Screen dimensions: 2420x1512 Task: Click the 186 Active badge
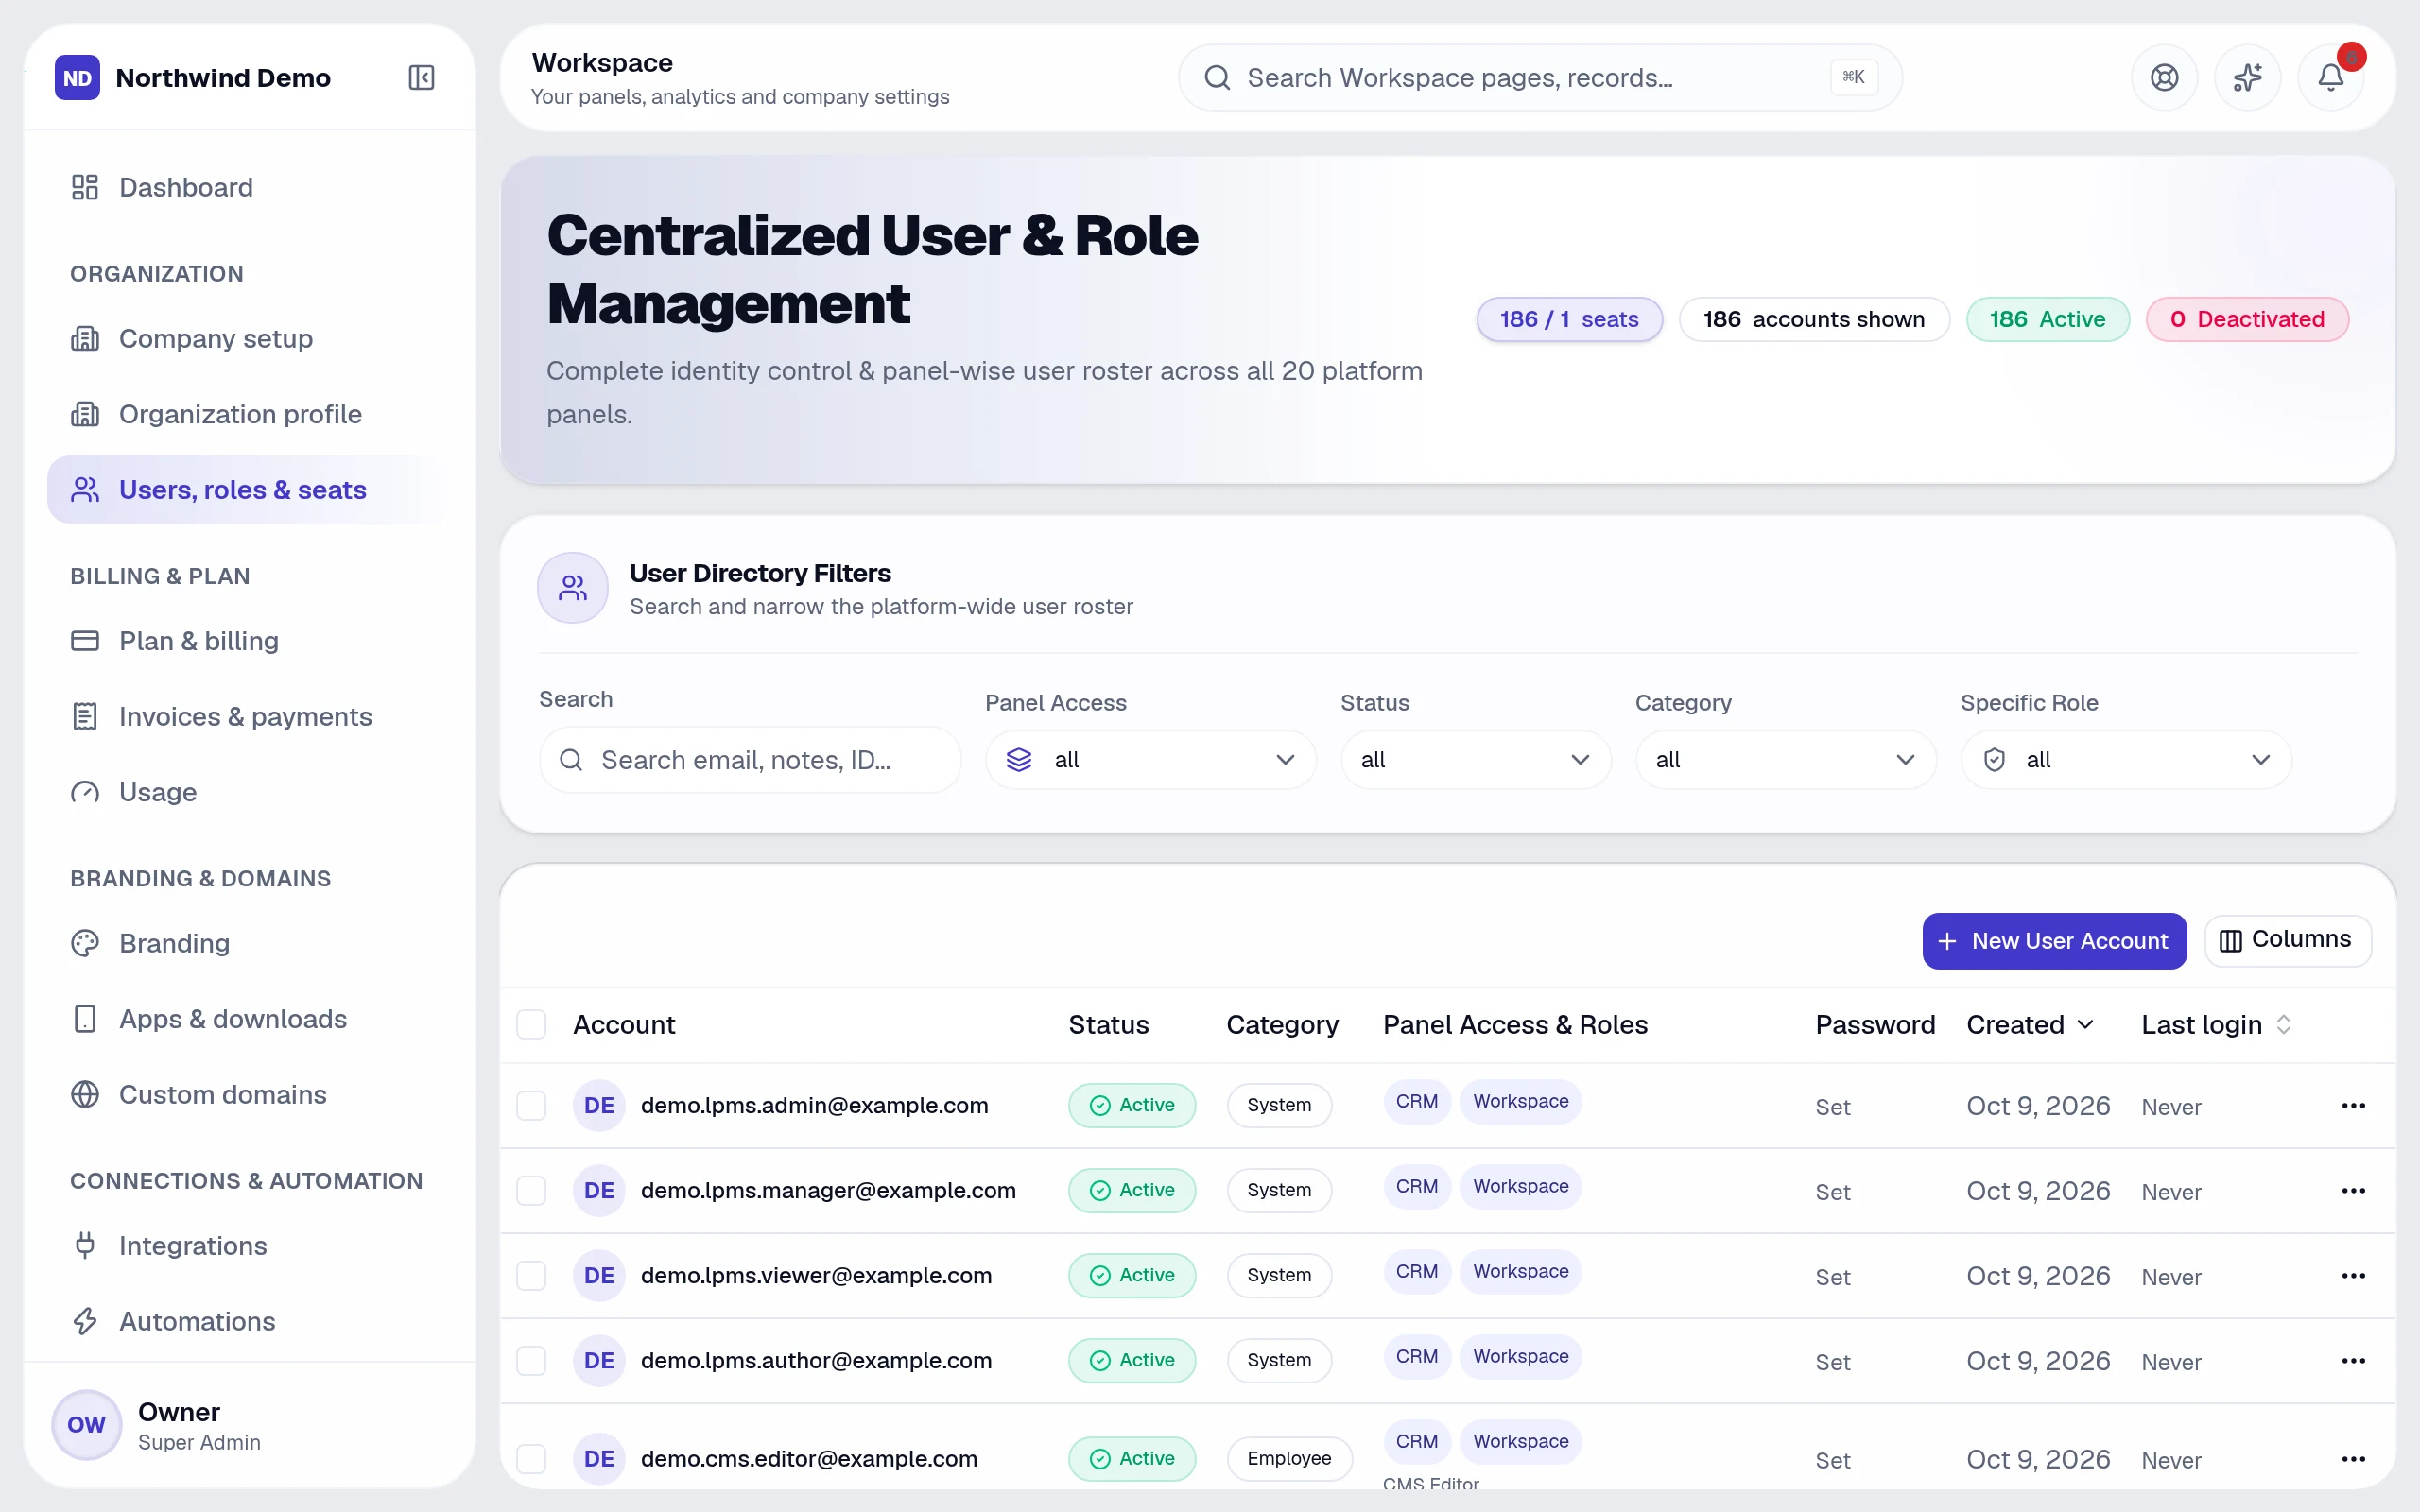[2047, 319]
